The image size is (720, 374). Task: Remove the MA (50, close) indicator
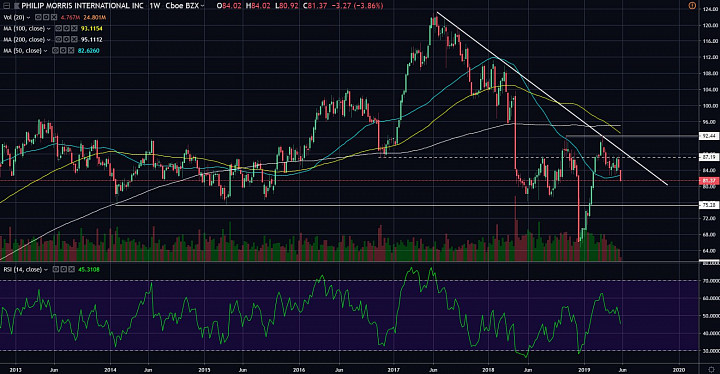[x=71, y=51]
